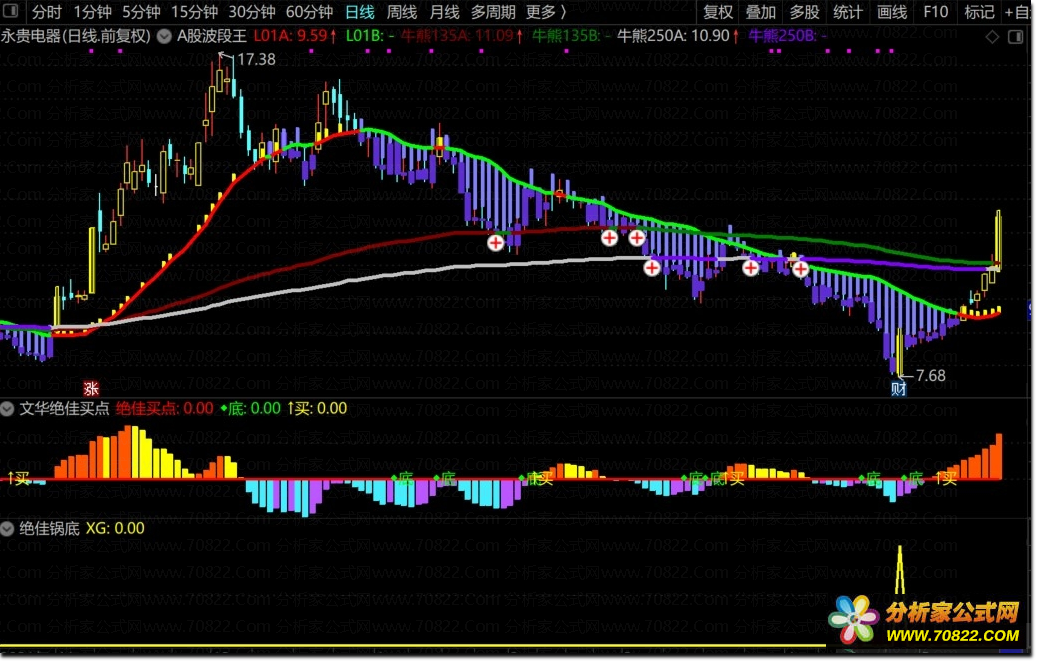The height and width of the screenshot is (661, 1037).
Task: Switch to the 月线 monthly chart
Action: point(444,12)
